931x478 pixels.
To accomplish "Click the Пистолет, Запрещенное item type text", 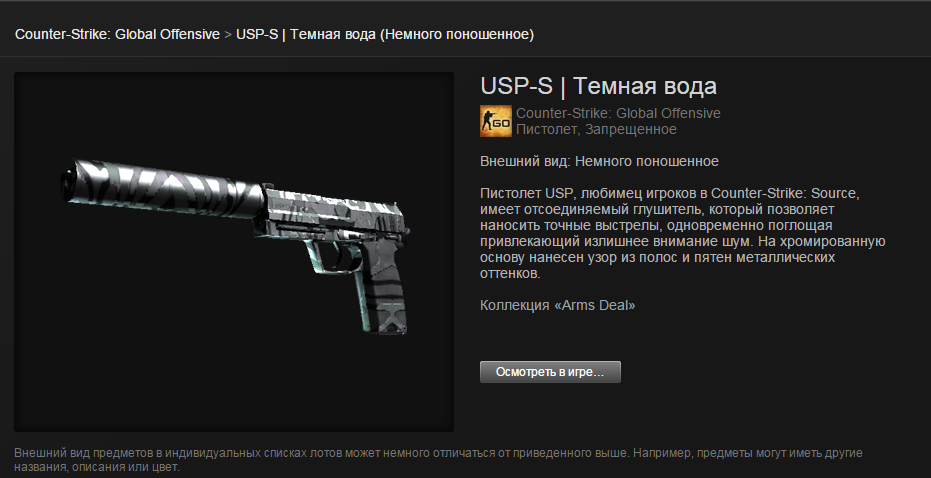I will pos(596,129).
